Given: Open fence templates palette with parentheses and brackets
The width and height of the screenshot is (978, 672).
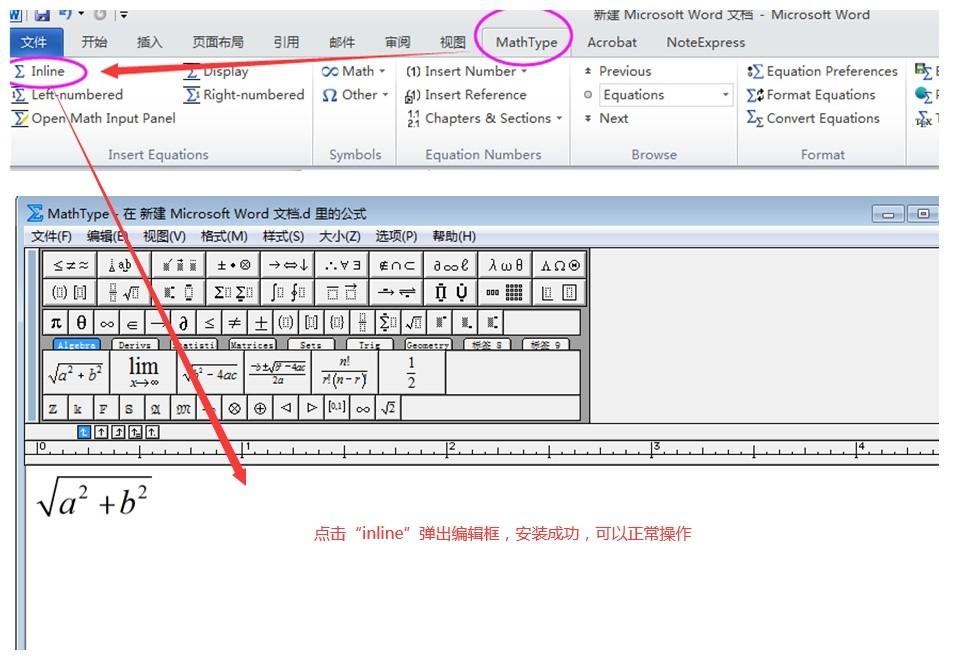Looking at the screenshot, I should click(x=70, y=292).
